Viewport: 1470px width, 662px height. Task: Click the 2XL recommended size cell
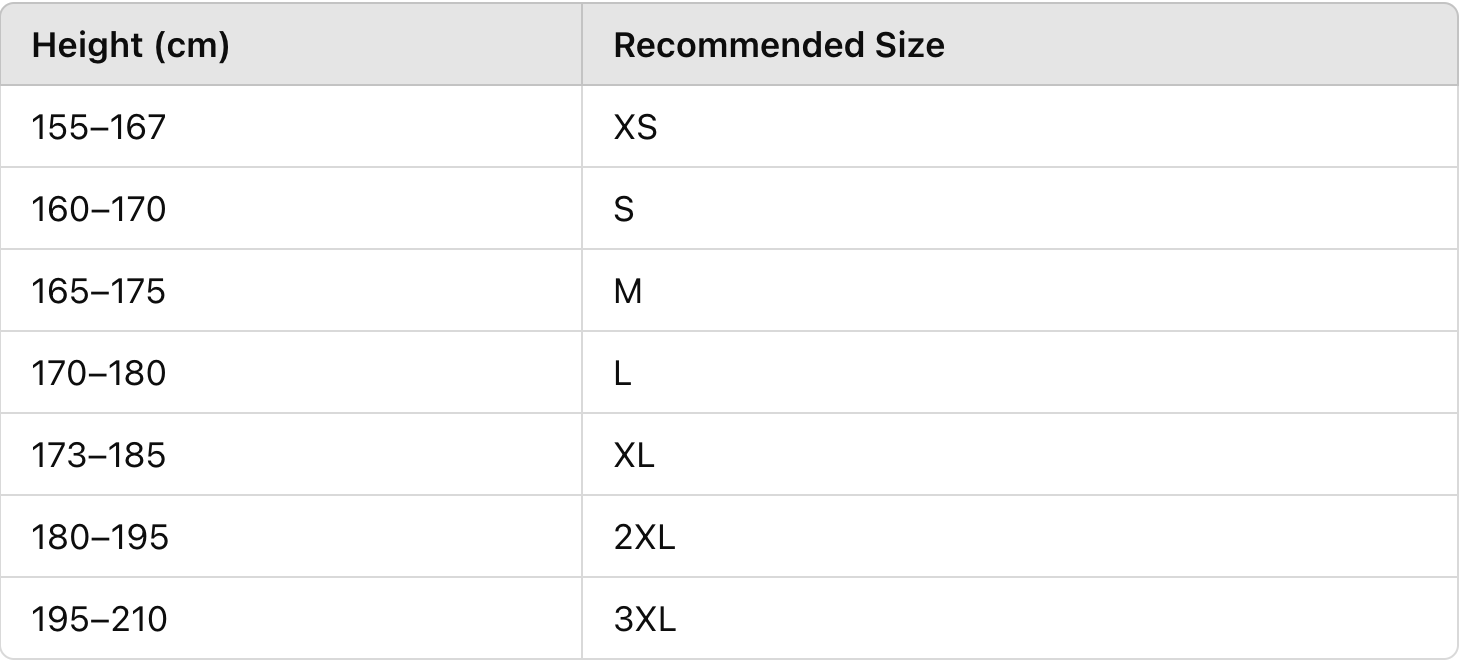[644, 538]
